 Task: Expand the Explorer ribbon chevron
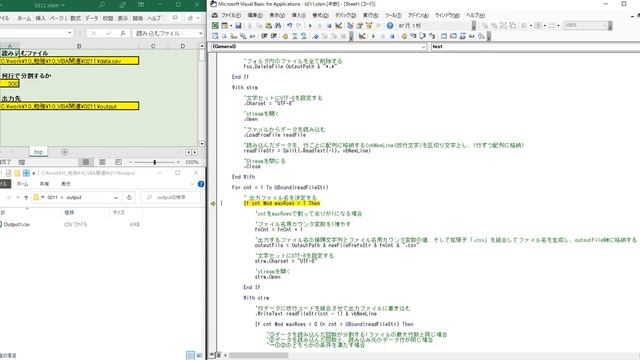click(x=192, y=184)
